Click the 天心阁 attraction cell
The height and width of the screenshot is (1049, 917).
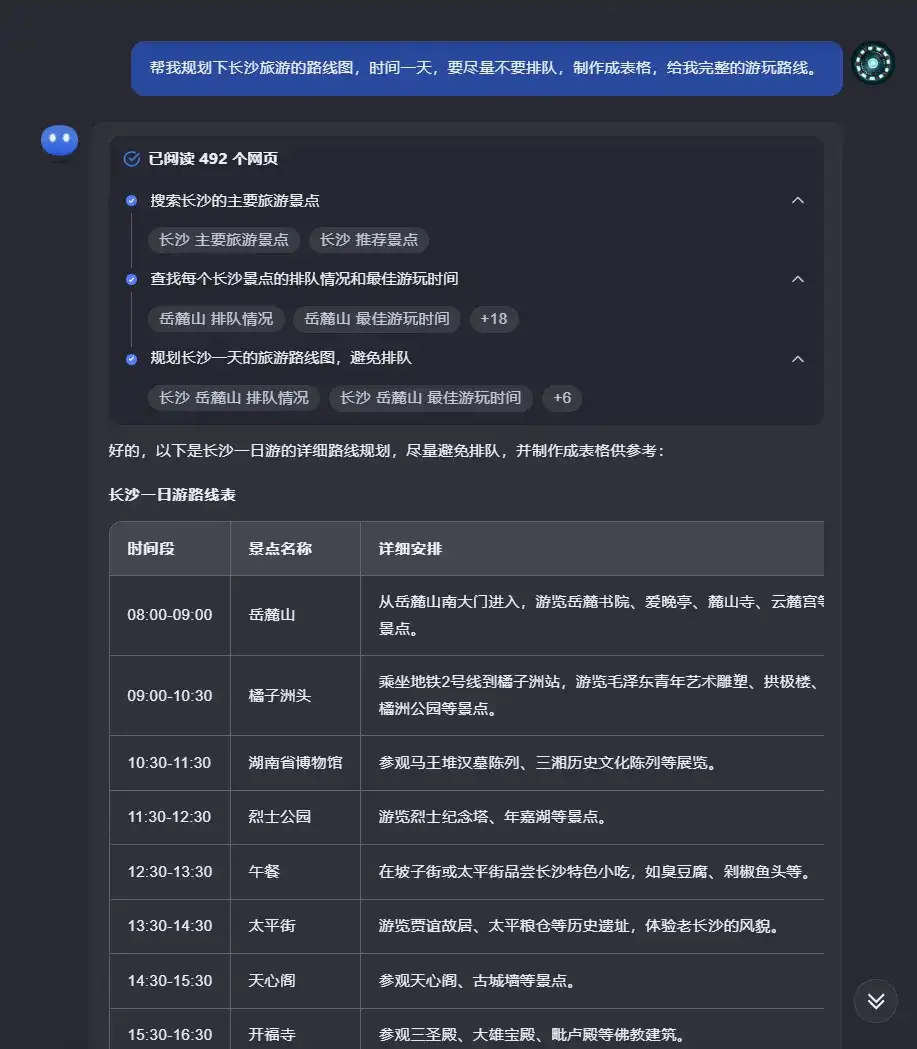coord(295,981)
